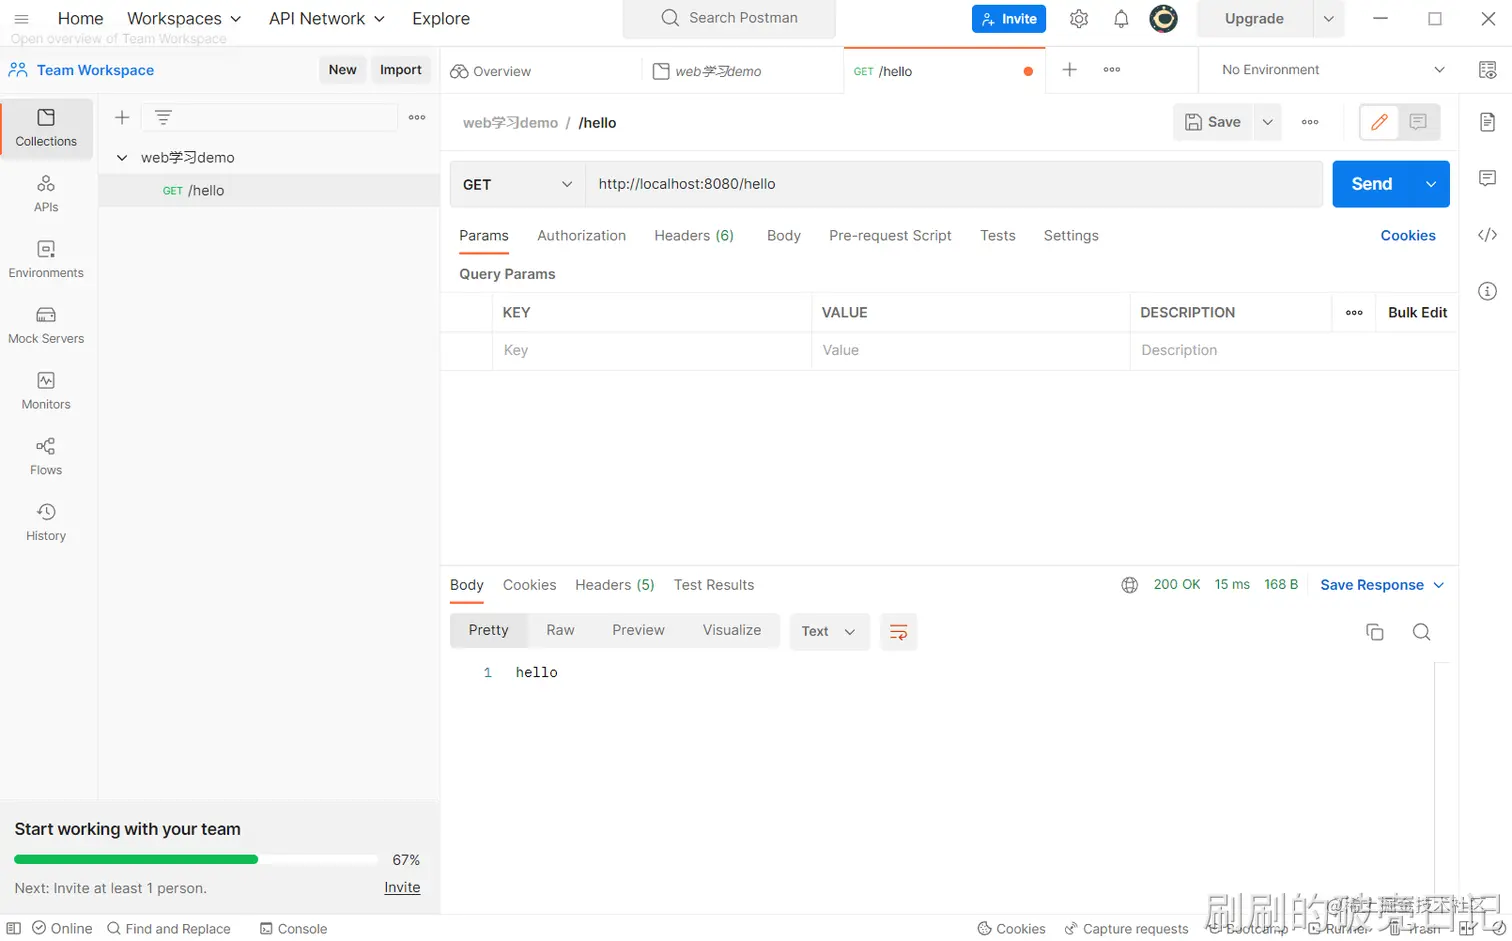Click the Save button
Viewport: 1512px width, 941px height.
(1213, 122)
